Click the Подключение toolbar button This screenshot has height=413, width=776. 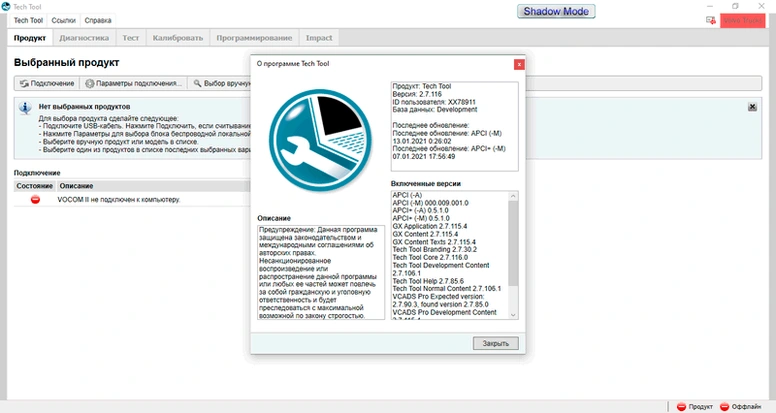[x=47, y=83]
